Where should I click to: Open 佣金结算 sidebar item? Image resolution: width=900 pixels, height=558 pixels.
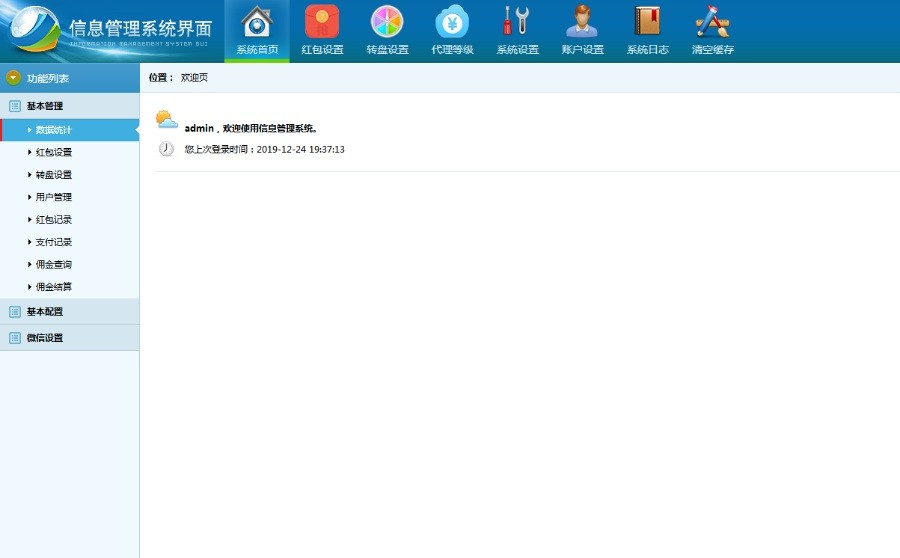tap(54, 287)
